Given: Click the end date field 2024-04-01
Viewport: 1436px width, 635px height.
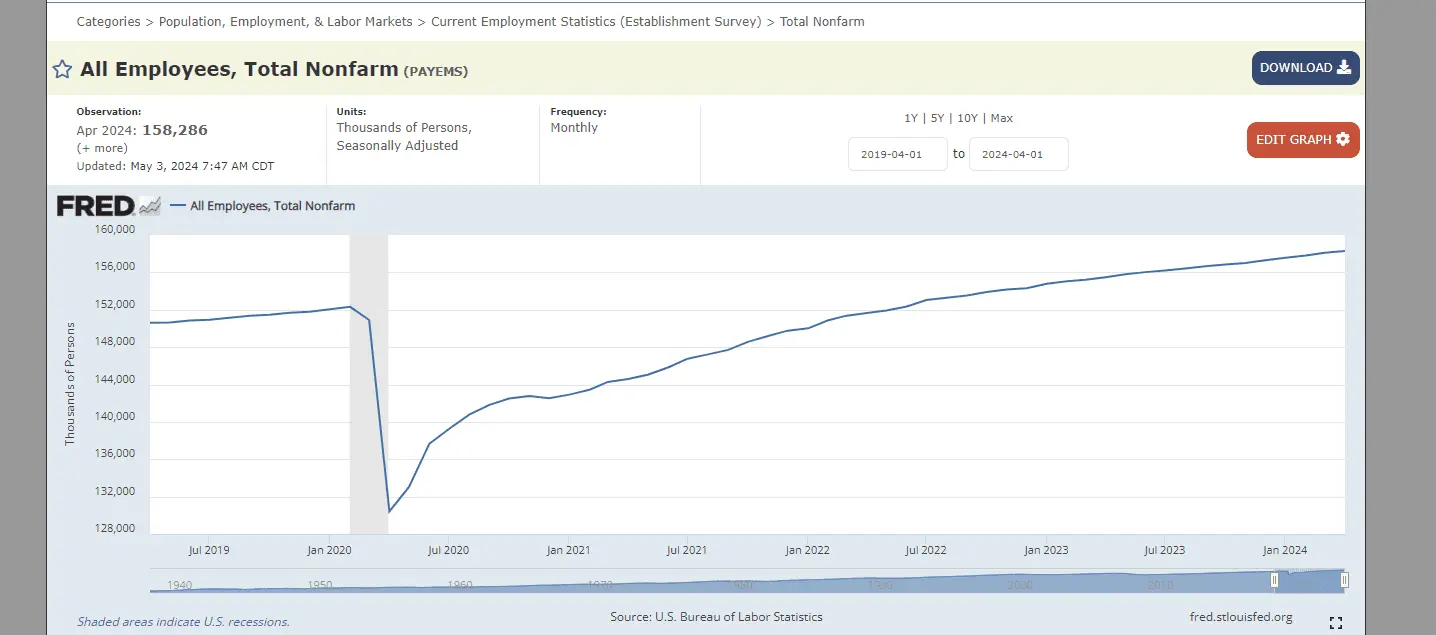Looking at the screenshot, I should click(1018, 154).
